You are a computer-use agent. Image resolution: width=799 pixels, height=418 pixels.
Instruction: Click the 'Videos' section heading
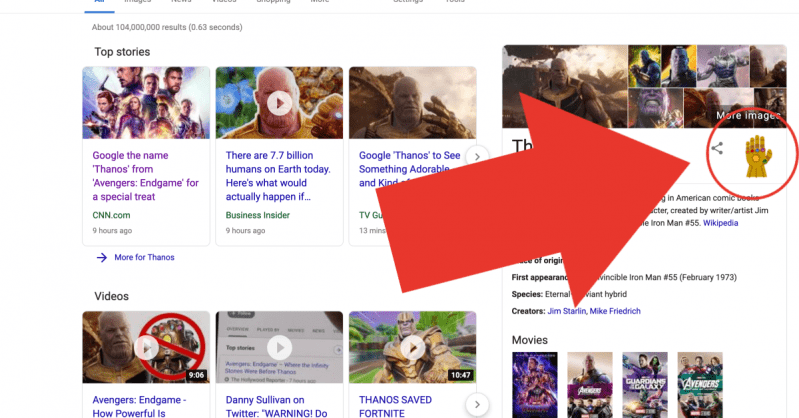112,296
